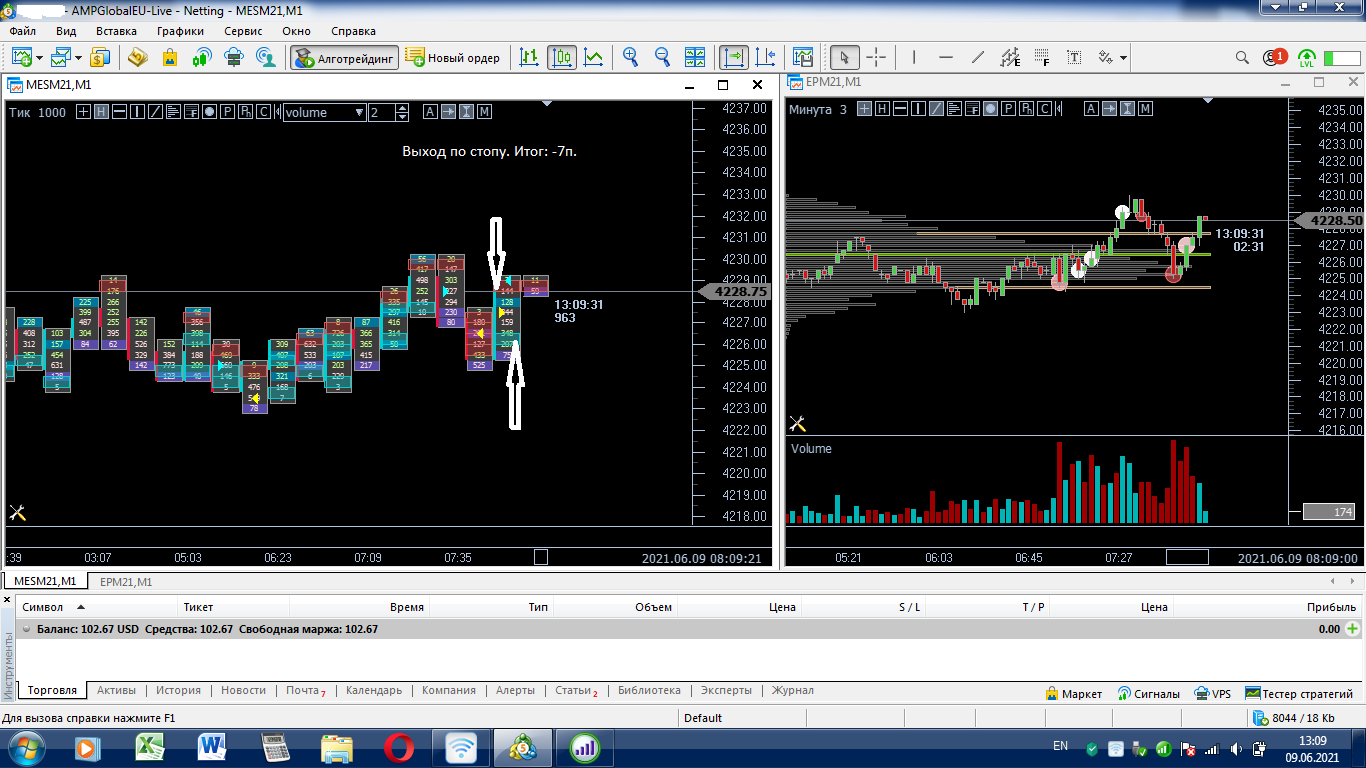The width and height of the screenshot is (1366, 768).
Task: Expand the new chart dropdown arrow
Action: [x=39, y=58]
